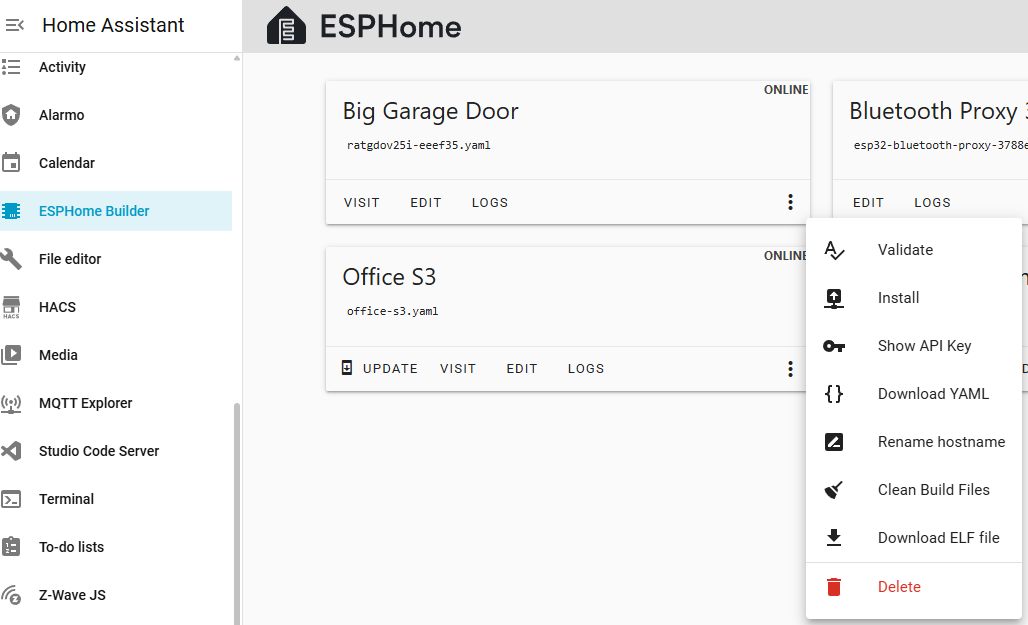Click the File editor wrench icon

pos(11,259)
